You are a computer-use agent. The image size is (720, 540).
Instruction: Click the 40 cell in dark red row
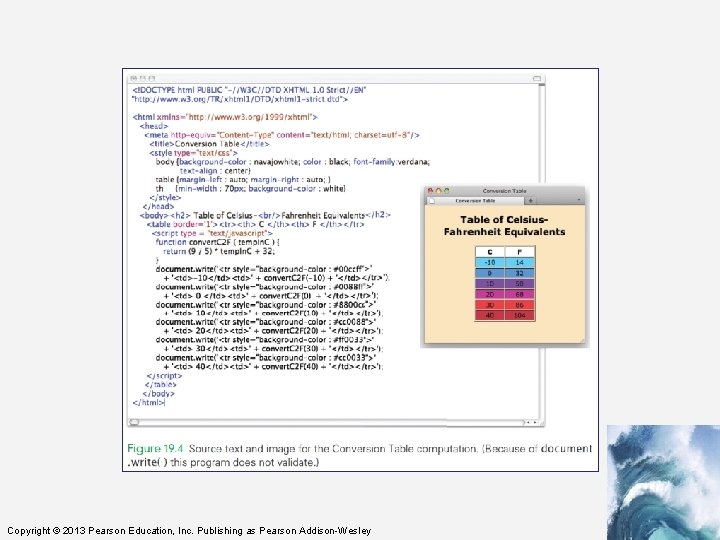point(489,315)
